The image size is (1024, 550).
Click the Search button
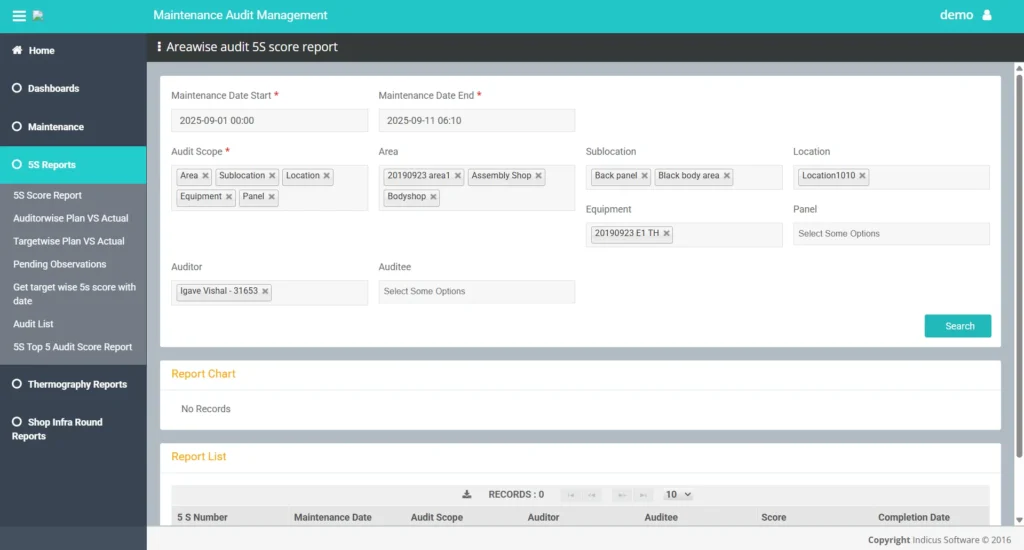(x=957, y=326)
